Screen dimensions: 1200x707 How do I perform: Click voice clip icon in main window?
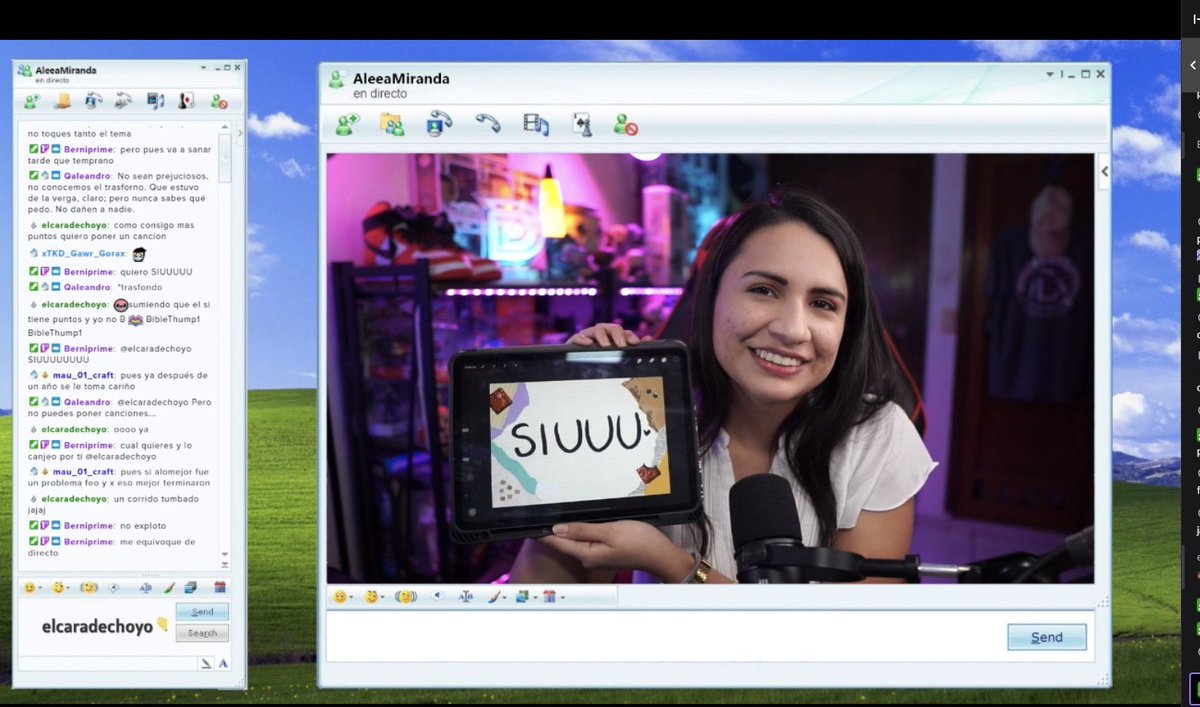[438, 596]
